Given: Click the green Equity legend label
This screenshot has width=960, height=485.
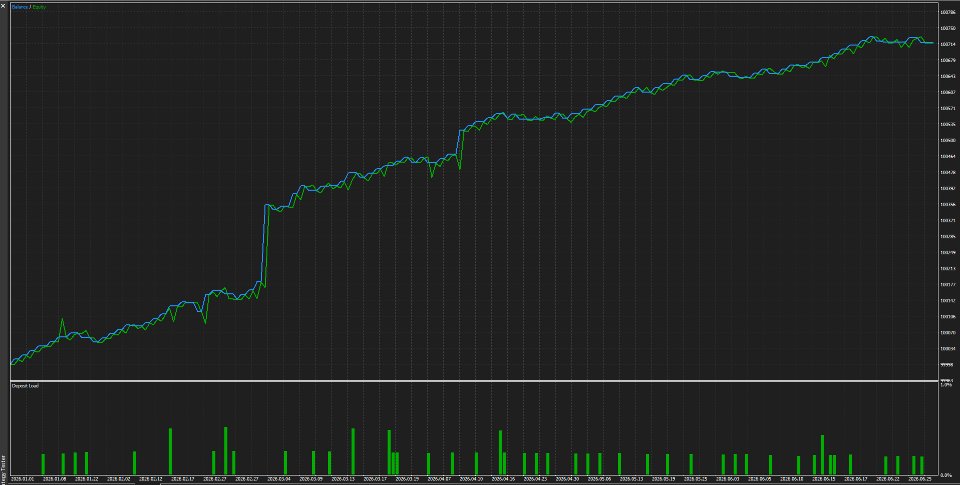Looking at the screenshot, I should tap(38, 7).
